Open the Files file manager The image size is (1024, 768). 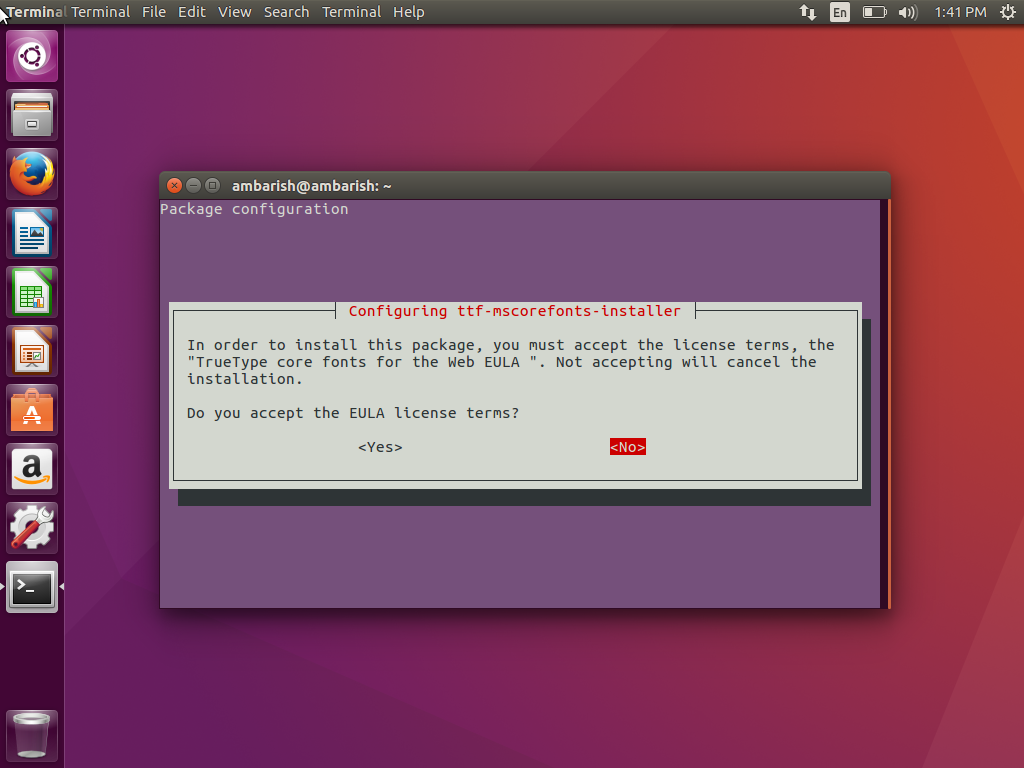(x=31, y=114)
